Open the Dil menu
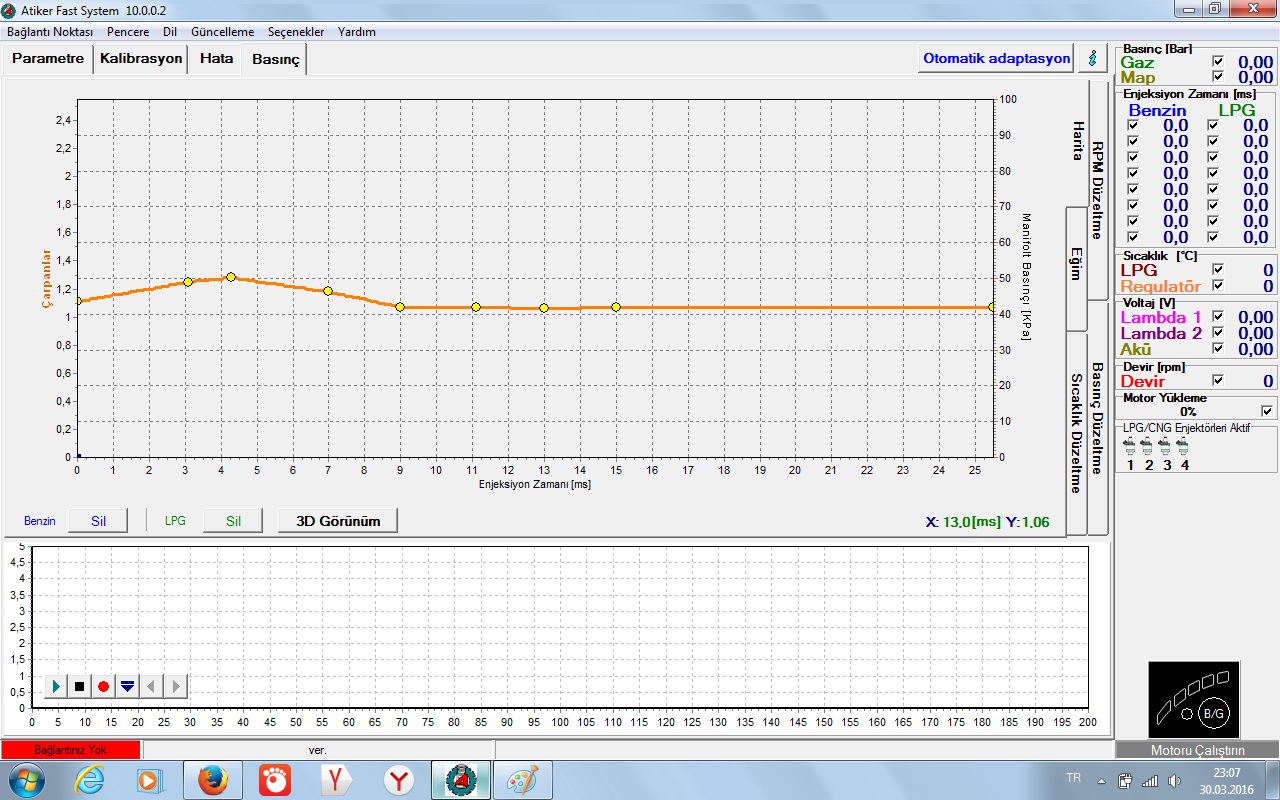 (x=170, y=32)
